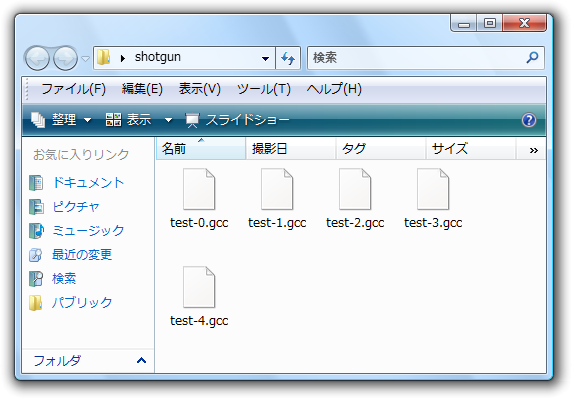
Task: Click the shotgun path in address bar
Action: pos(158,57)
